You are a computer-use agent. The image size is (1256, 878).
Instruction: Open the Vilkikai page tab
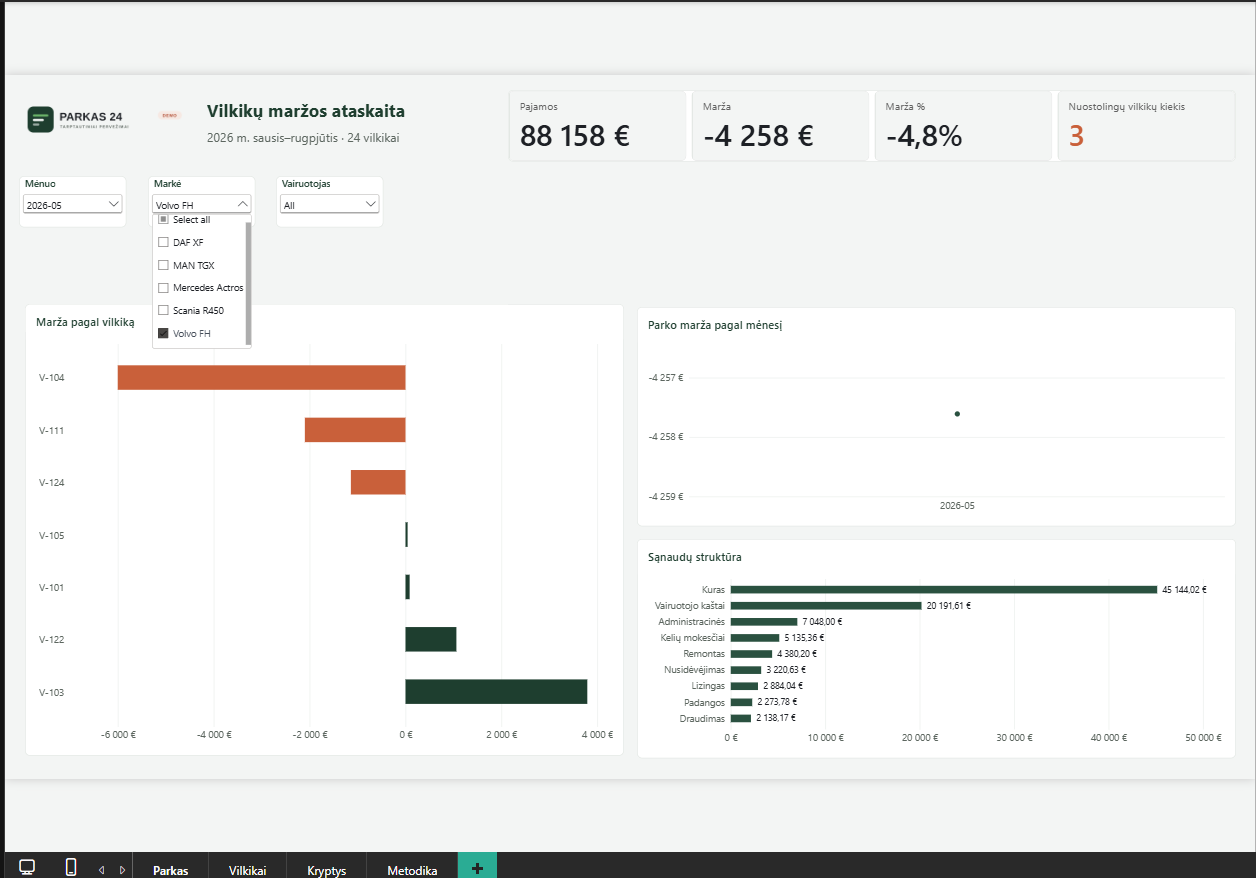tap(247, 870)
